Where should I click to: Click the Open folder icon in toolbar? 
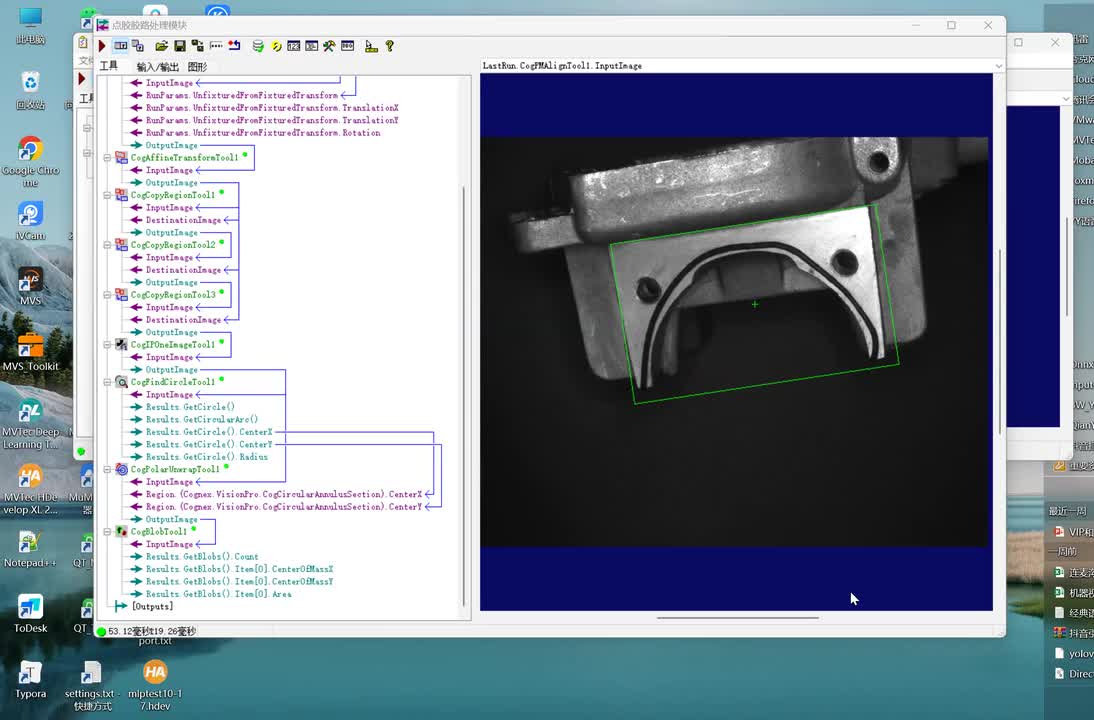(161, 46)
